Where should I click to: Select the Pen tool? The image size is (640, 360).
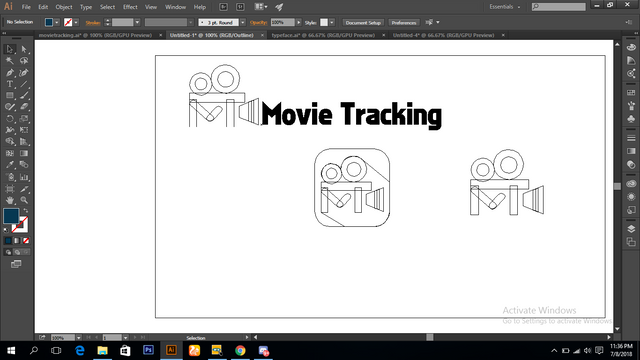pos(10,73)
